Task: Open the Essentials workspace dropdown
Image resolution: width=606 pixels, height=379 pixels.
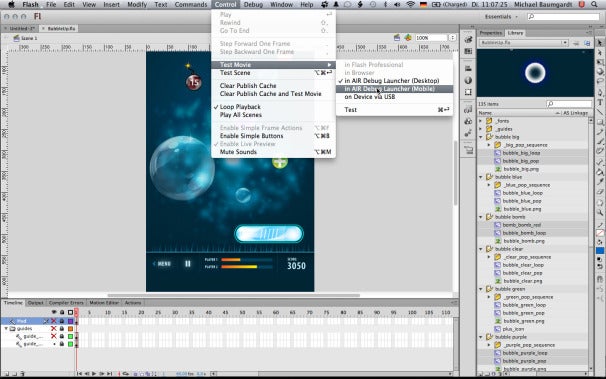Action: pyautogui.click(x=501, y=17)
